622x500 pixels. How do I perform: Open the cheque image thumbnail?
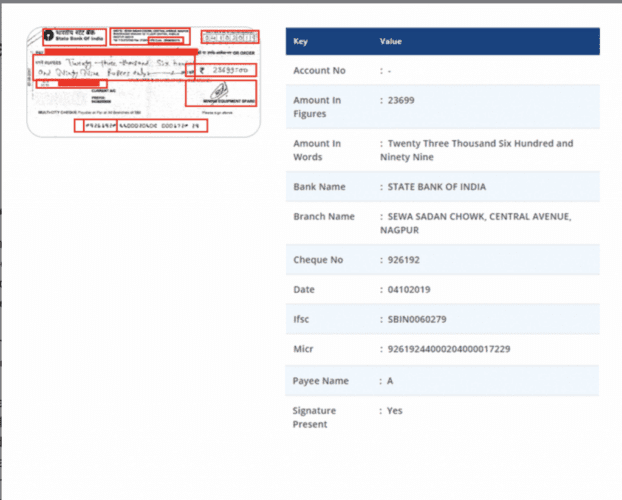[x=145, y=80]
